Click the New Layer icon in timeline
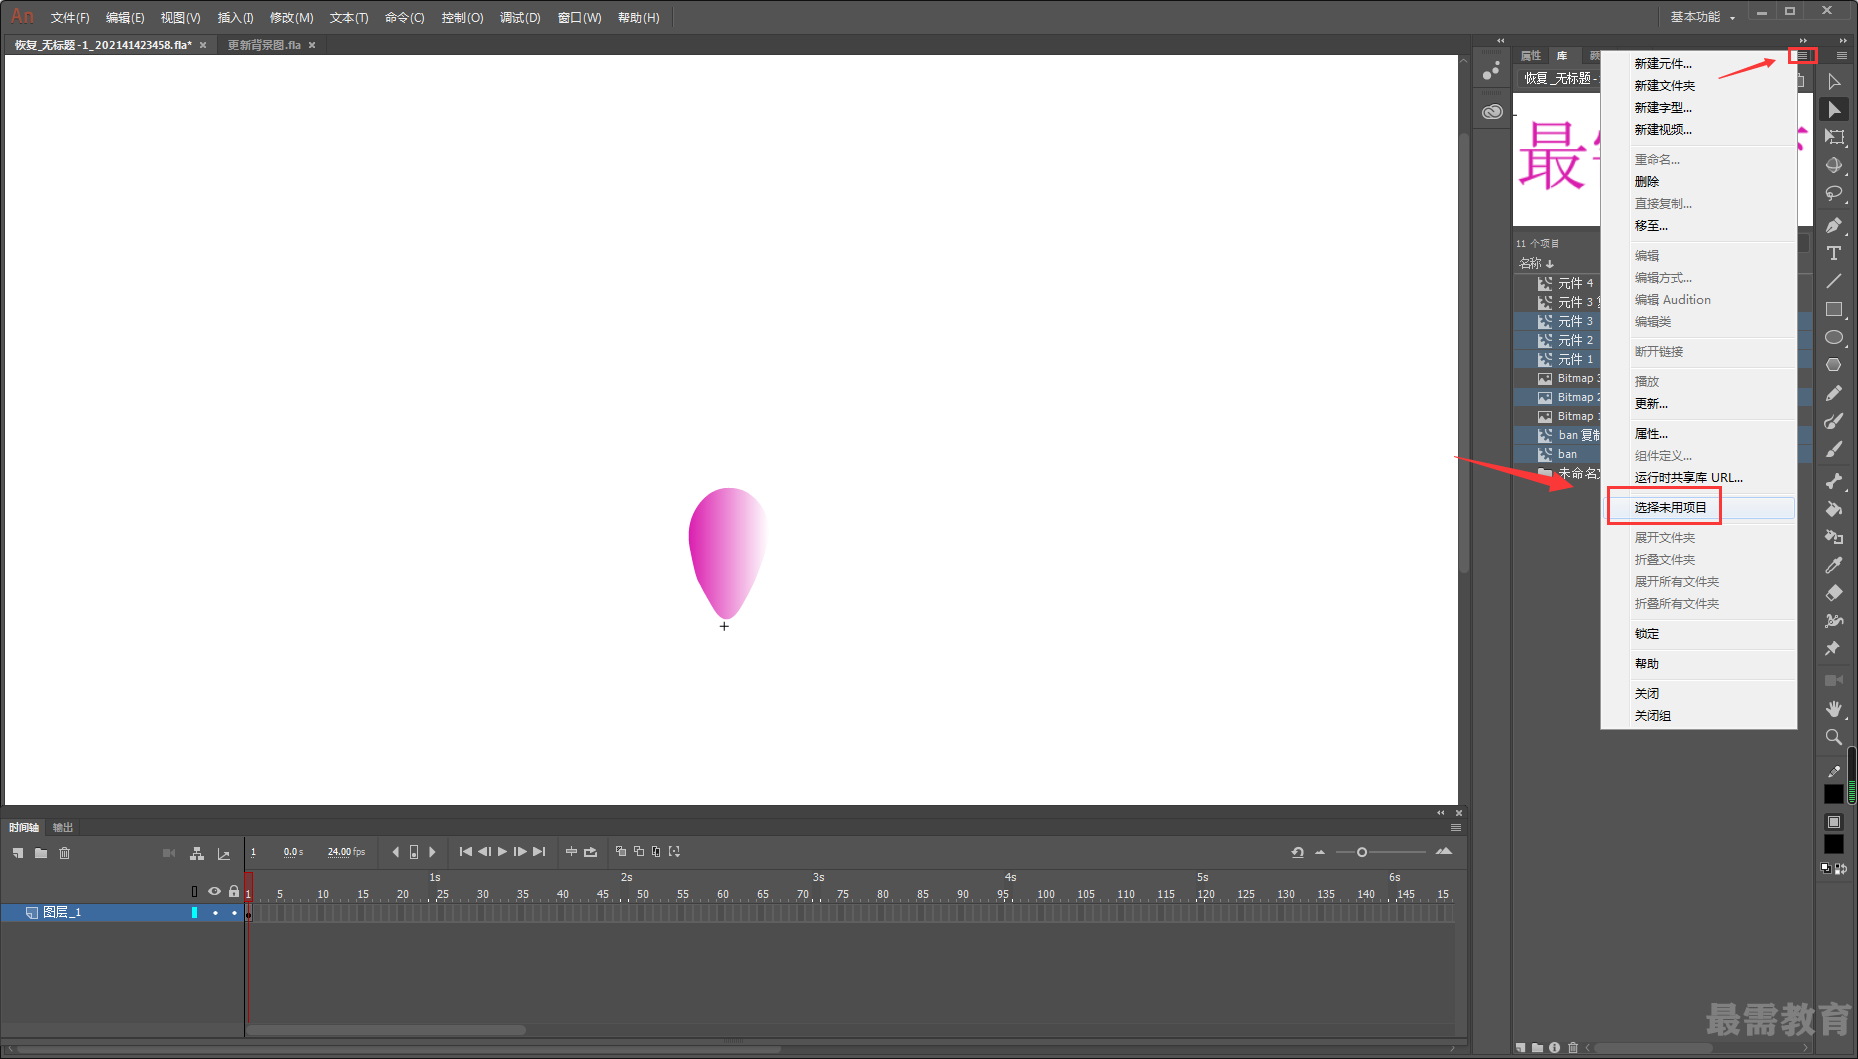Screen dimensions: 1858x1059 18,853
